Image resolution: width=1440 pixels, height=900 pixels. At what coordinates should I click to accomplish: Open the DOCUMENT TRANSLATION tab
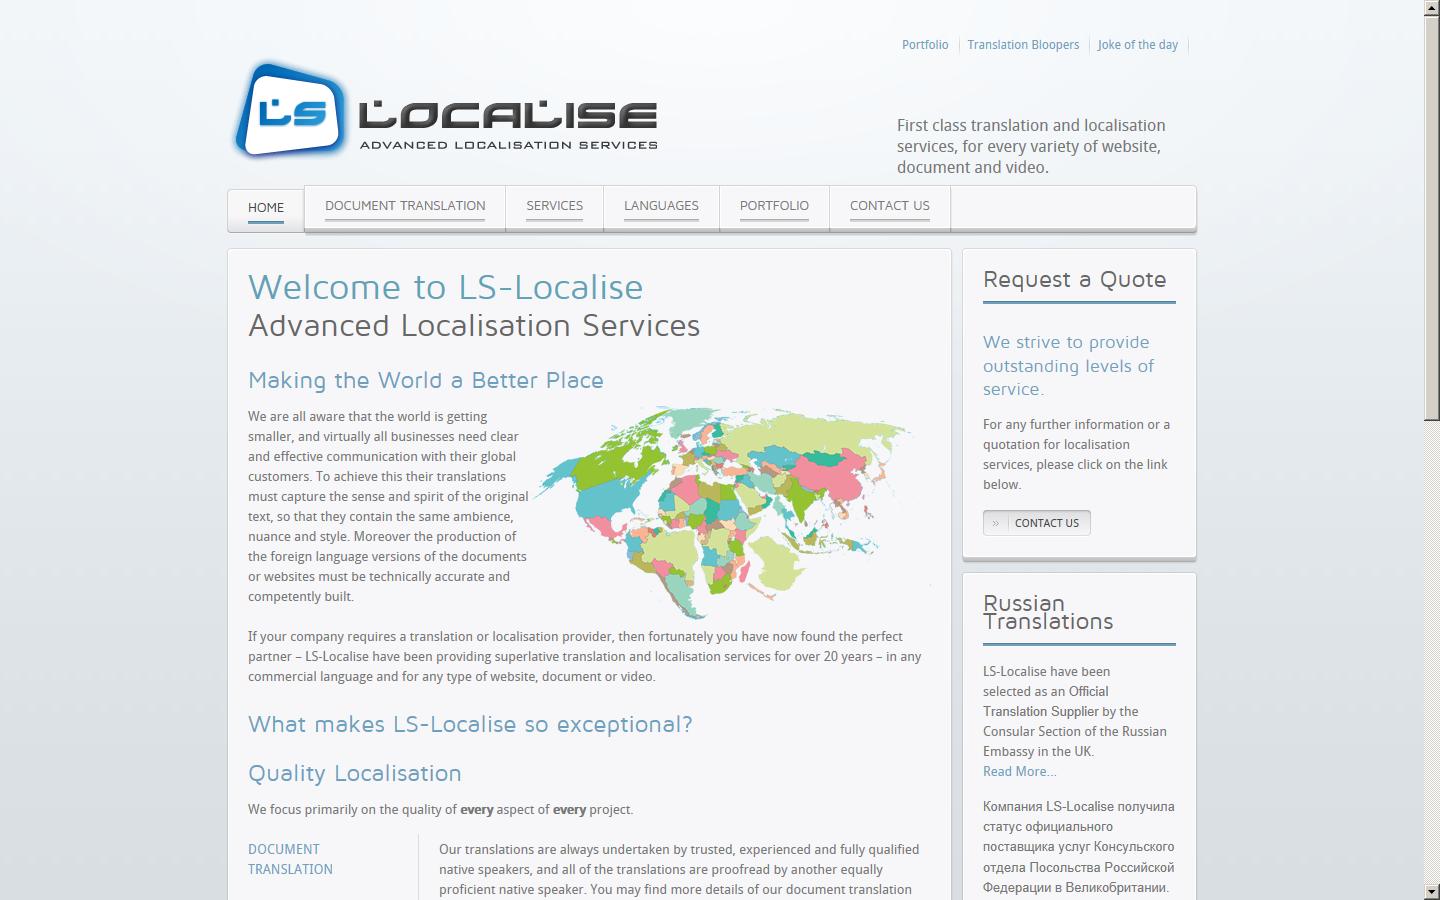[404, 206]
